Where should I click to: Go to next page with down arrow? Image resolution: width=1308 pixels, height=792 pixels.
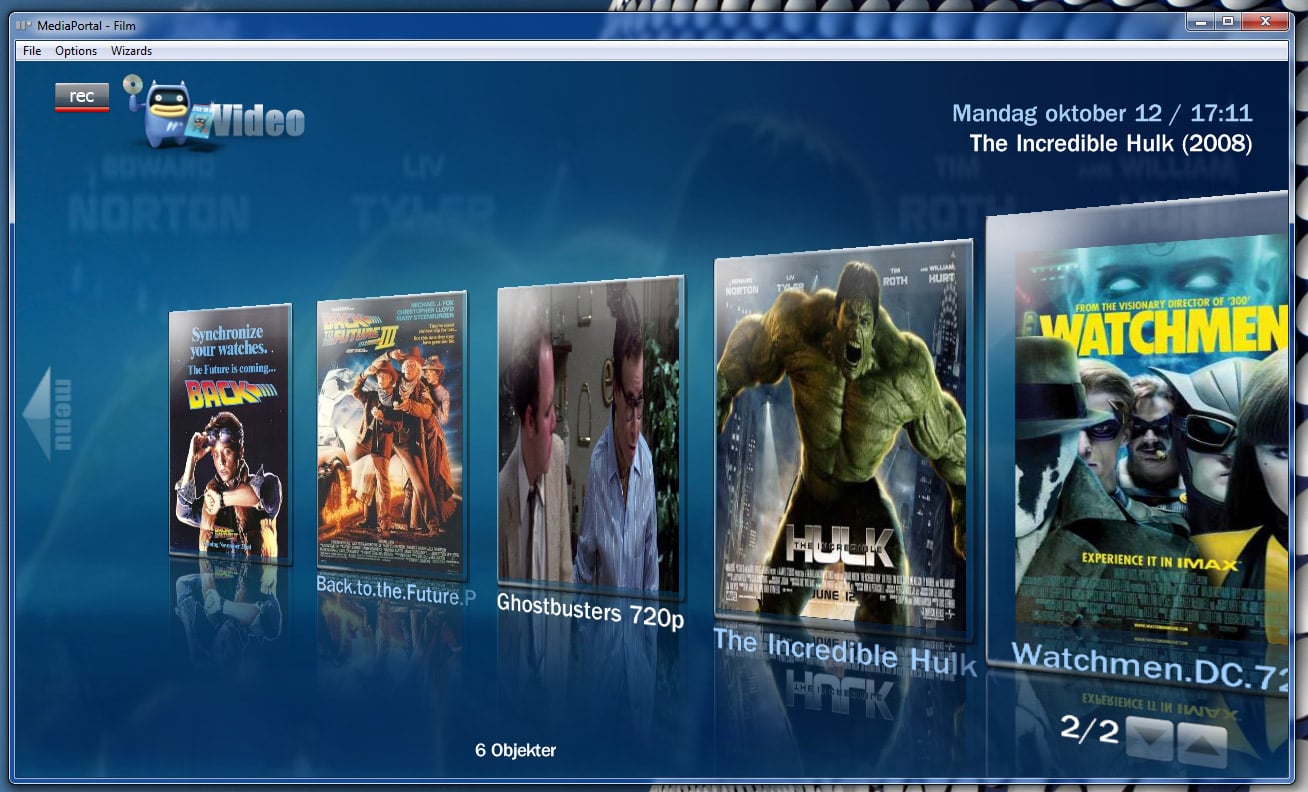[x=1149, y=737]
